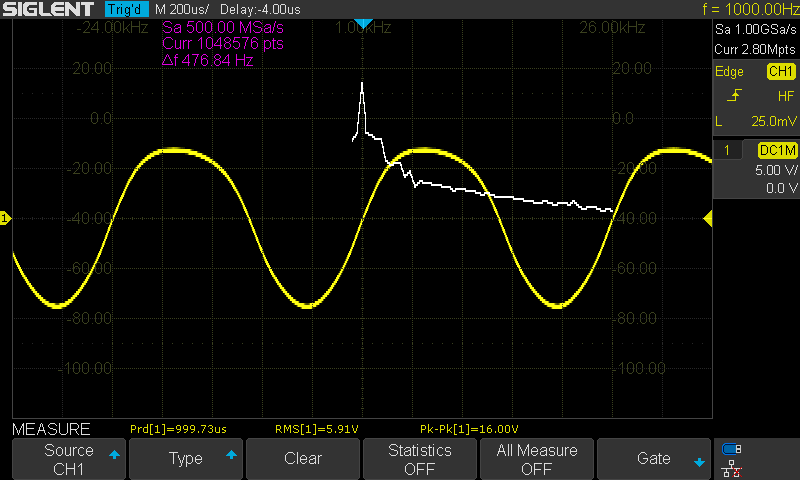Screen dimensions: 800x480
Task: Click the channel 1 ground marker at left edge
Action: click(x=5, y=218)
